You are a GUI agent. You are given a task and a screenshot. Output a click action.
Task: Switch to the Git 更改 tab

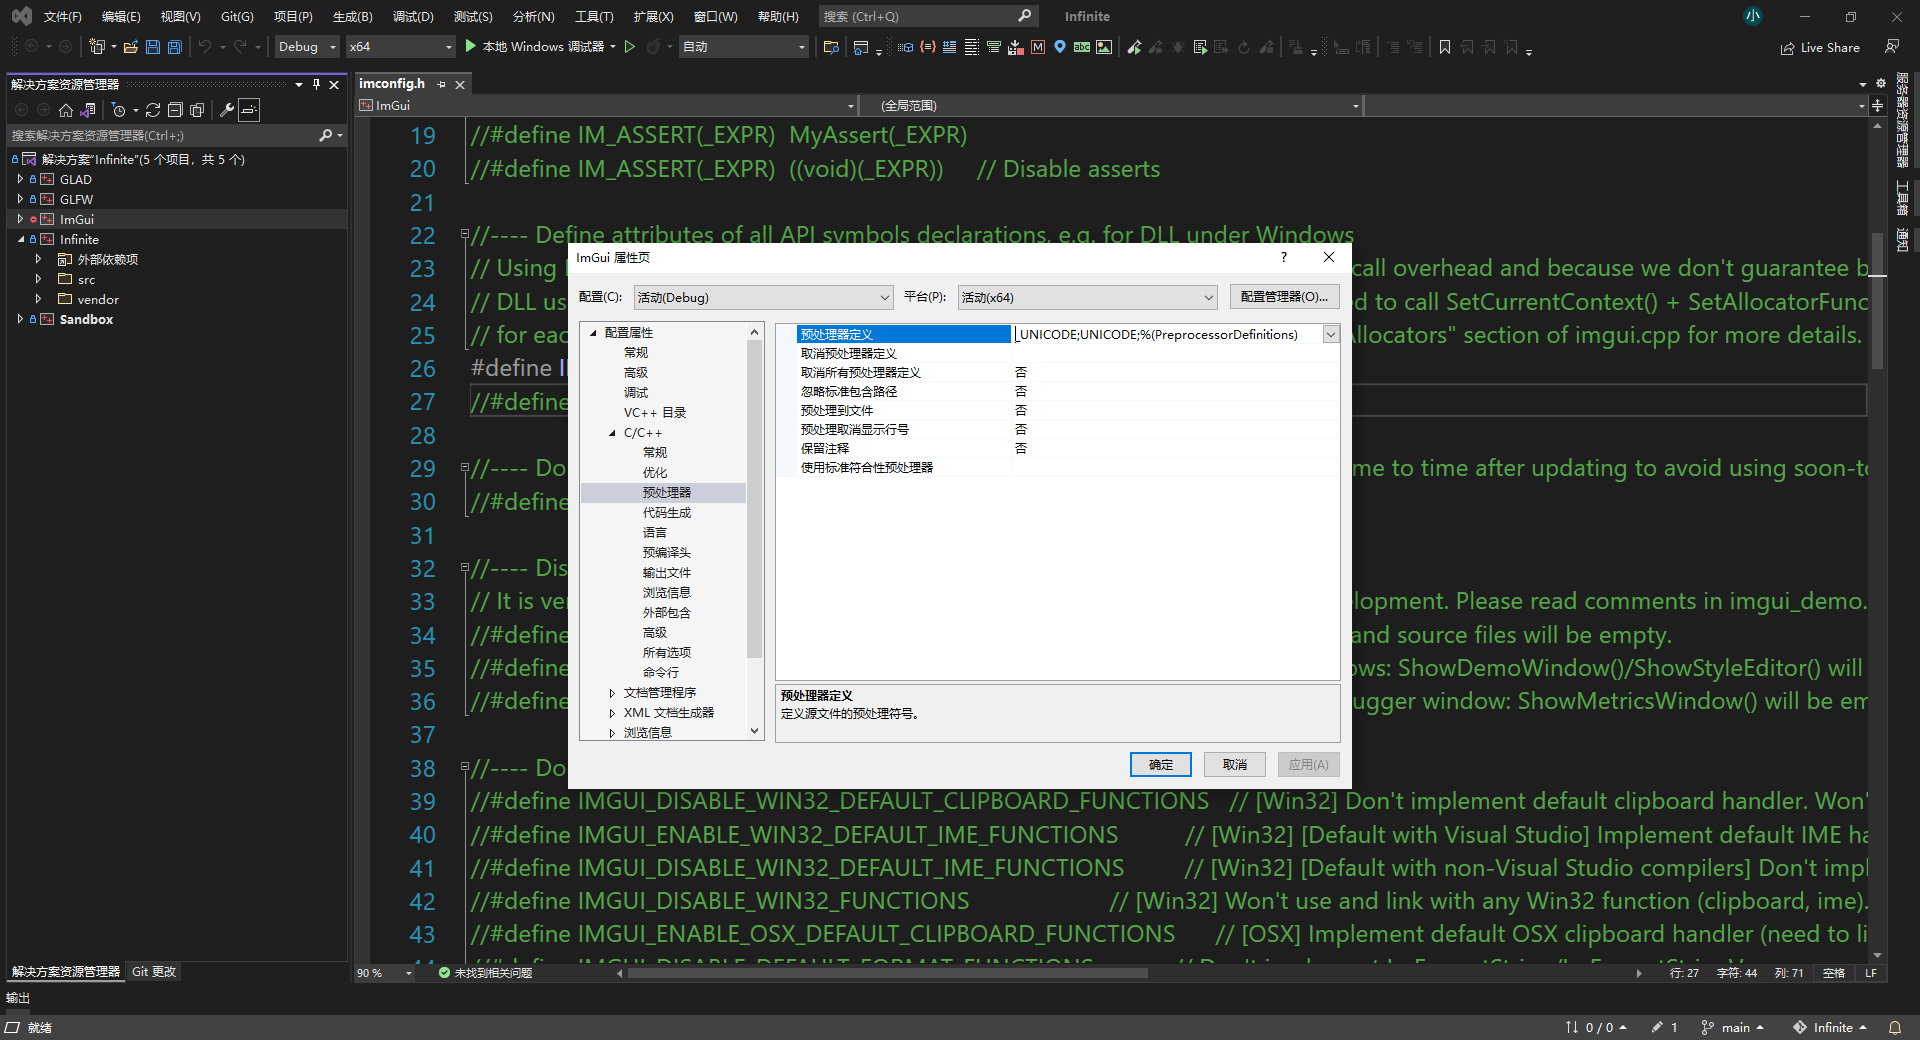(x=154, y=972)
